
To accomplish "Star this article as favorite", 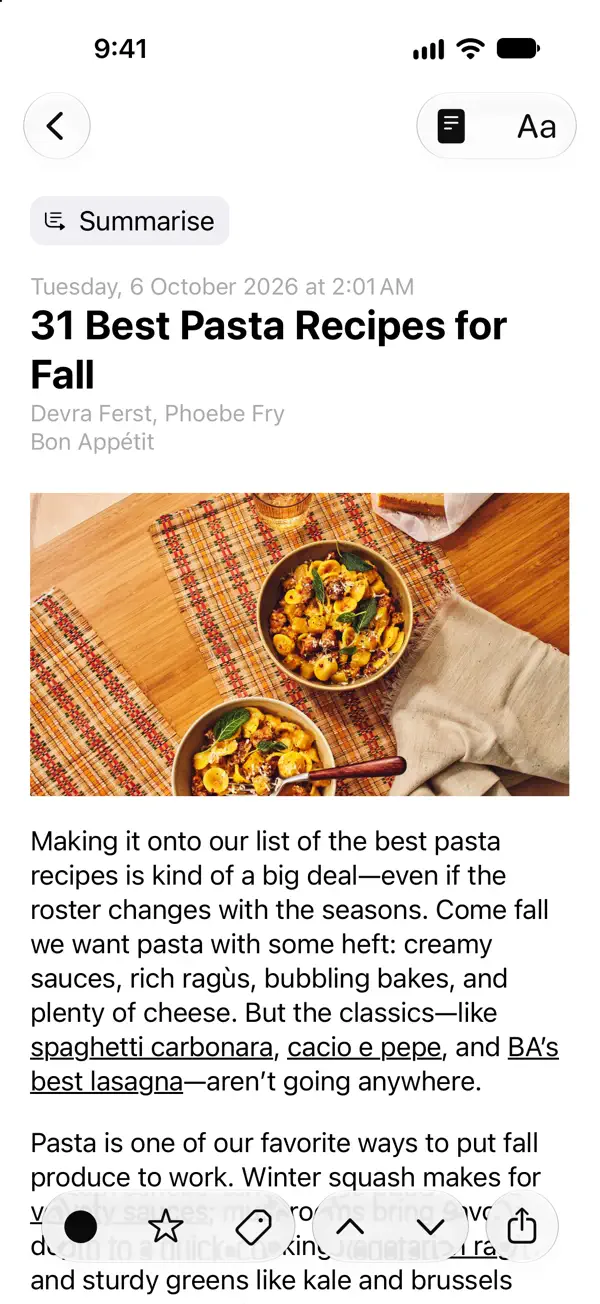I will (166, 1225).
